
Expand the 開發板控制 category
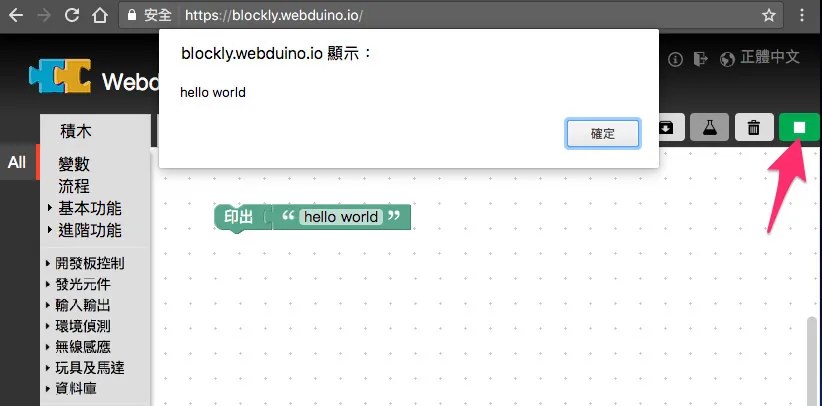tap(85, 263)
